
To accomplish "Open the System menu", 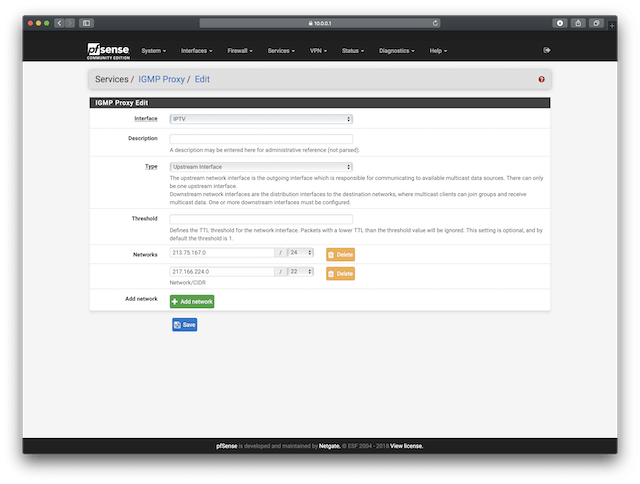I will tap(153, 51).
